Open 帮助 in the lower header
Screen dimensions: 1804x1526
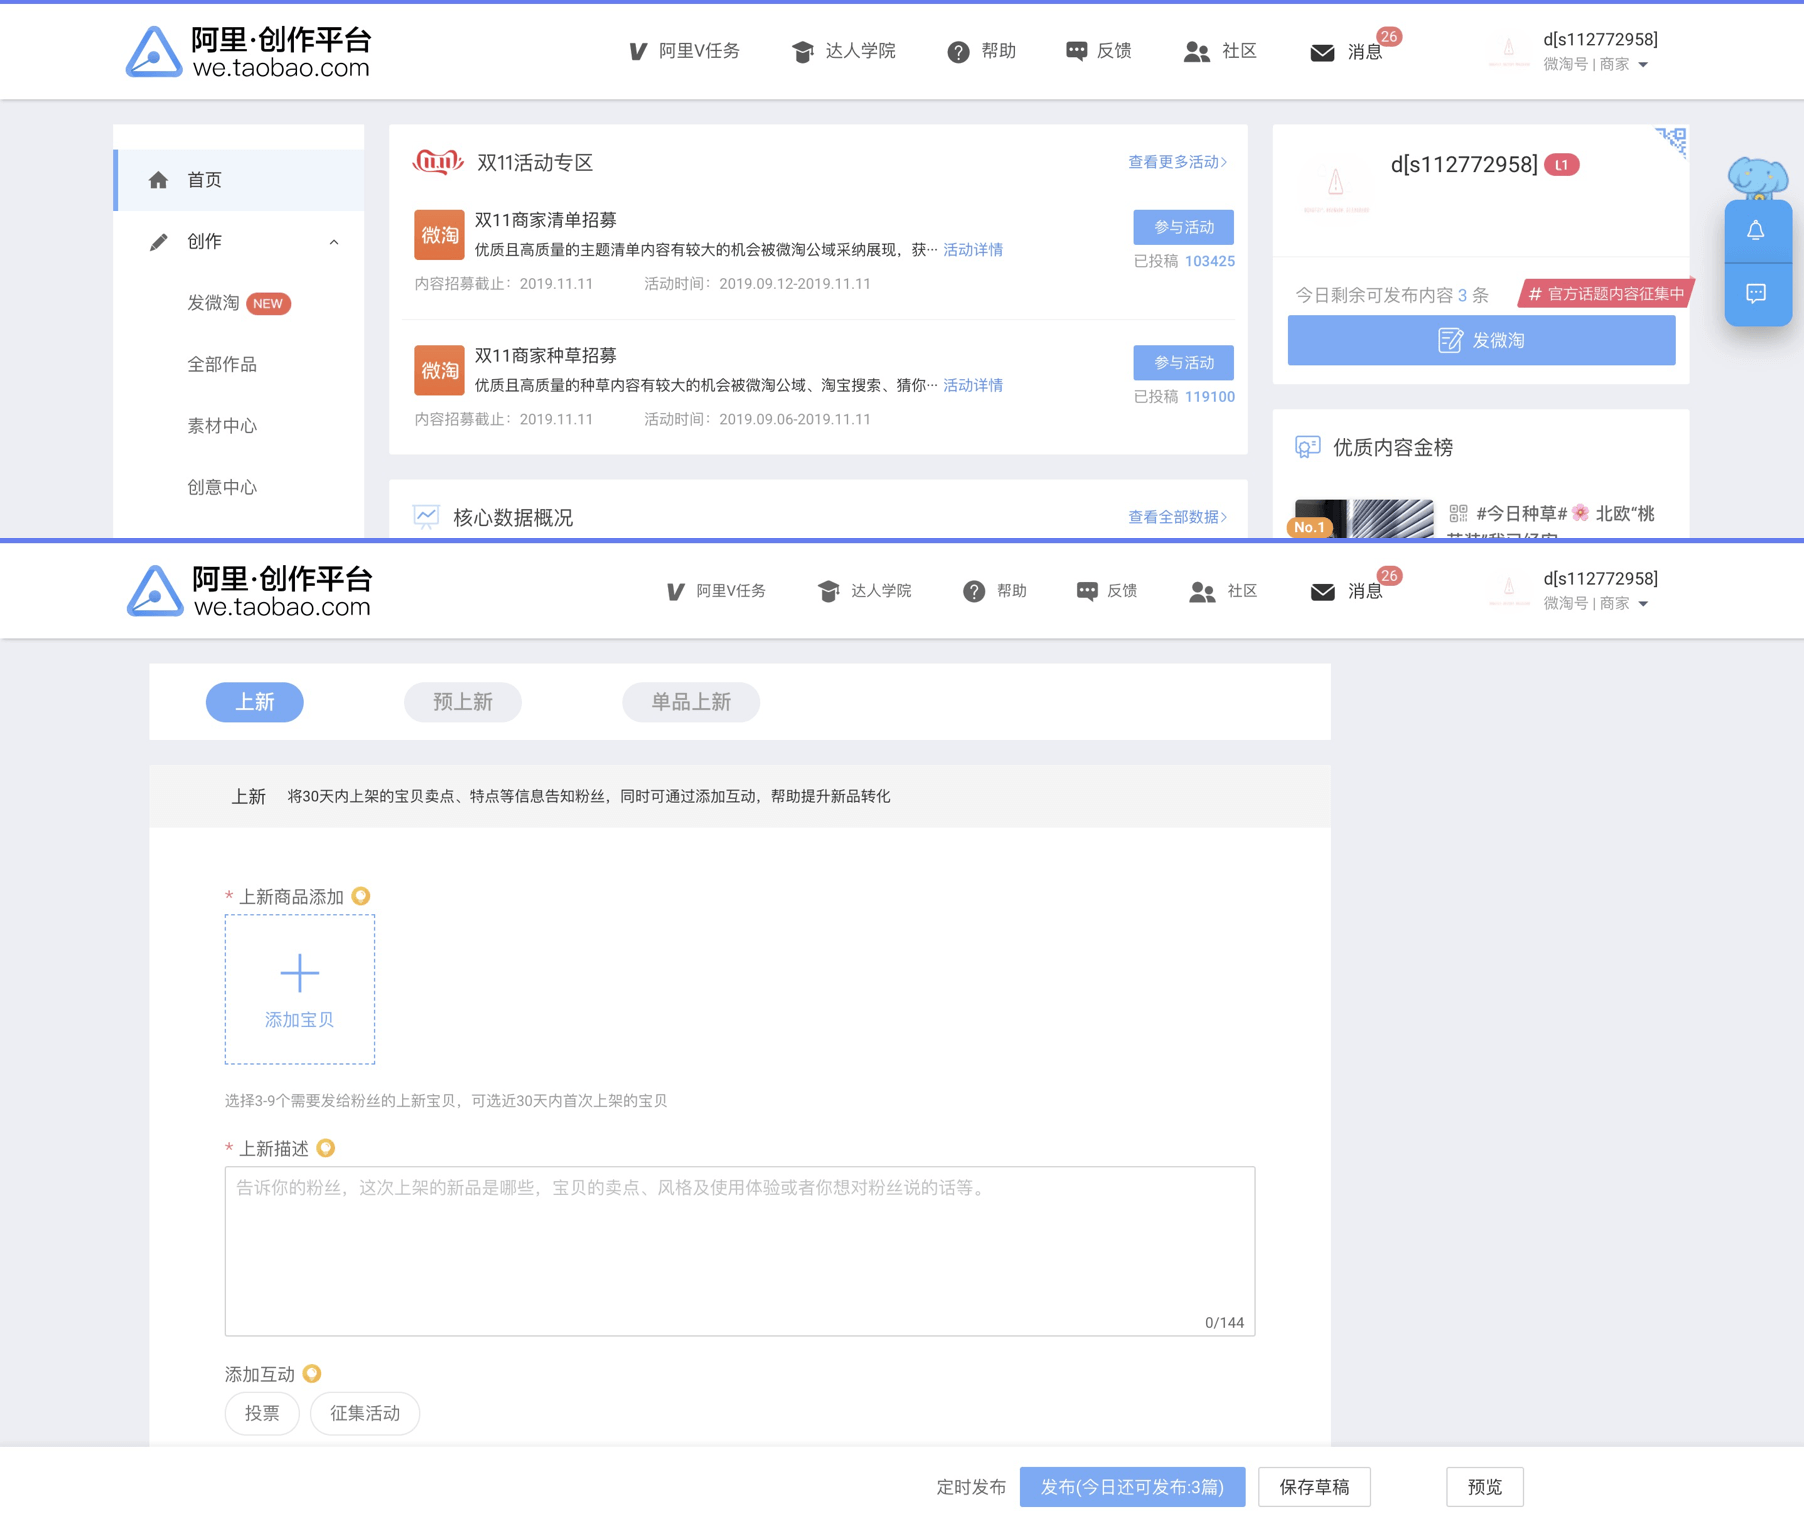(995, 591)
